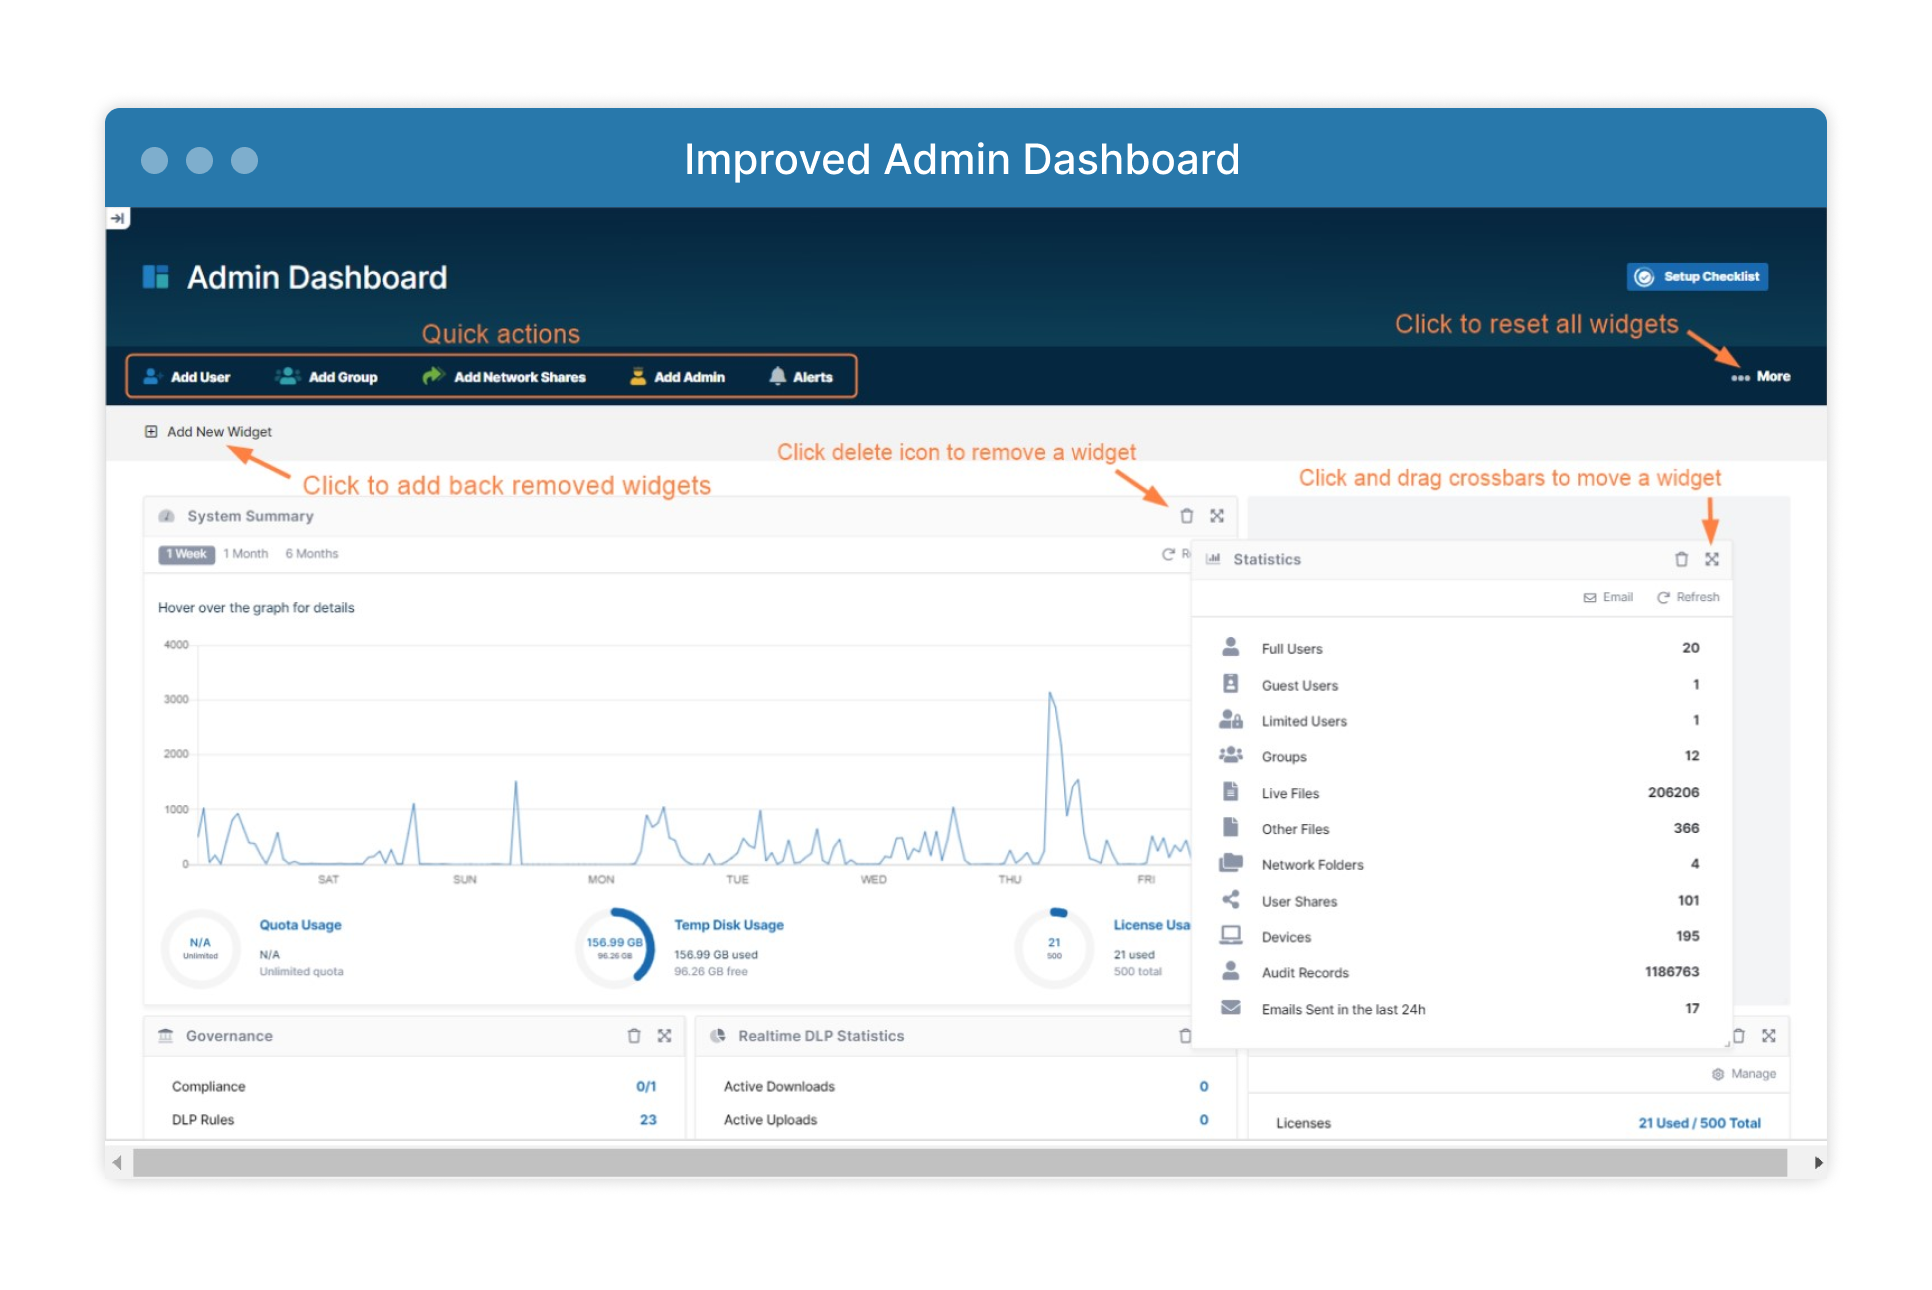Open the Setup Checklist
The width and height of the screenshot is (1932, 1290).
1697,277
